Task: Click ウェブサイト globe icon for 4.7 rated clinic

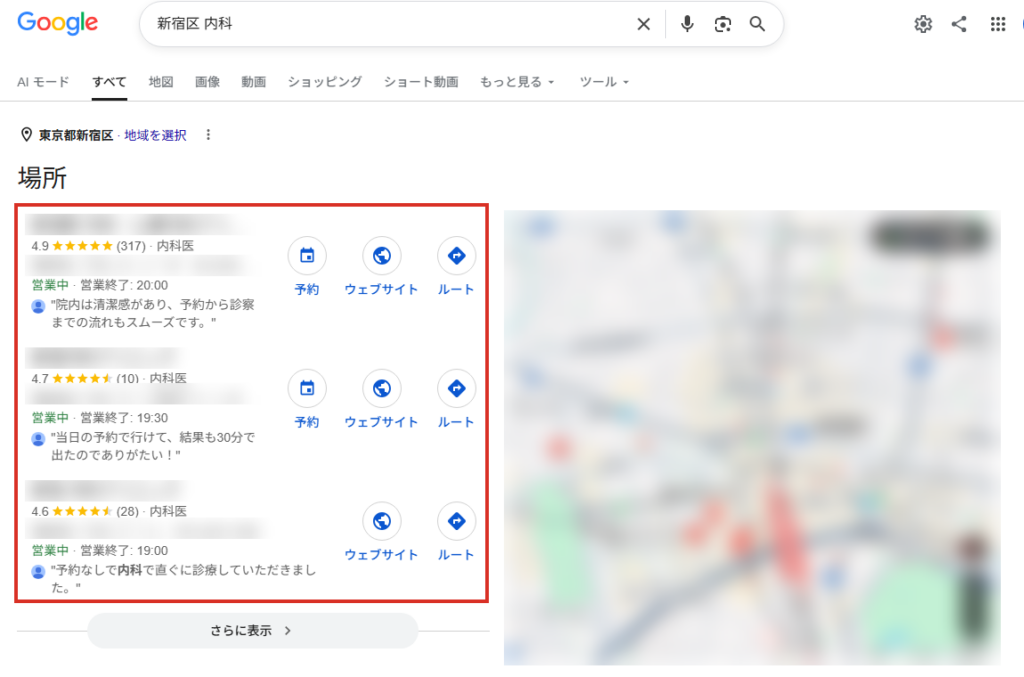Action: click(381, 388)
